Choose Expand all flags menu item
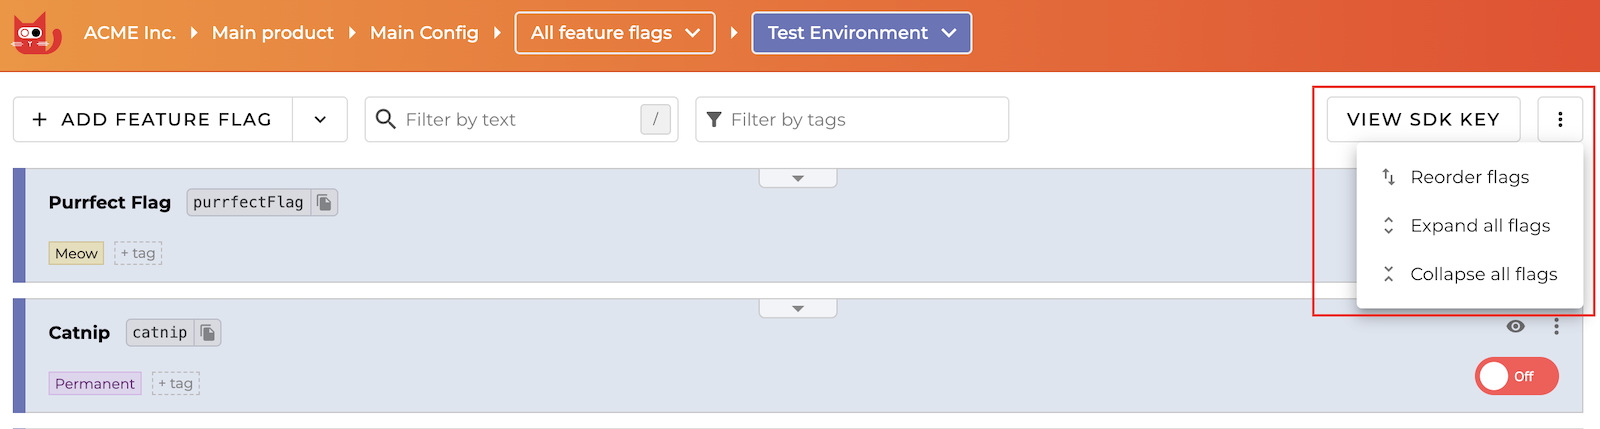The width and height of the screenshot is (1600, 429). click(x=1479, y=226)
